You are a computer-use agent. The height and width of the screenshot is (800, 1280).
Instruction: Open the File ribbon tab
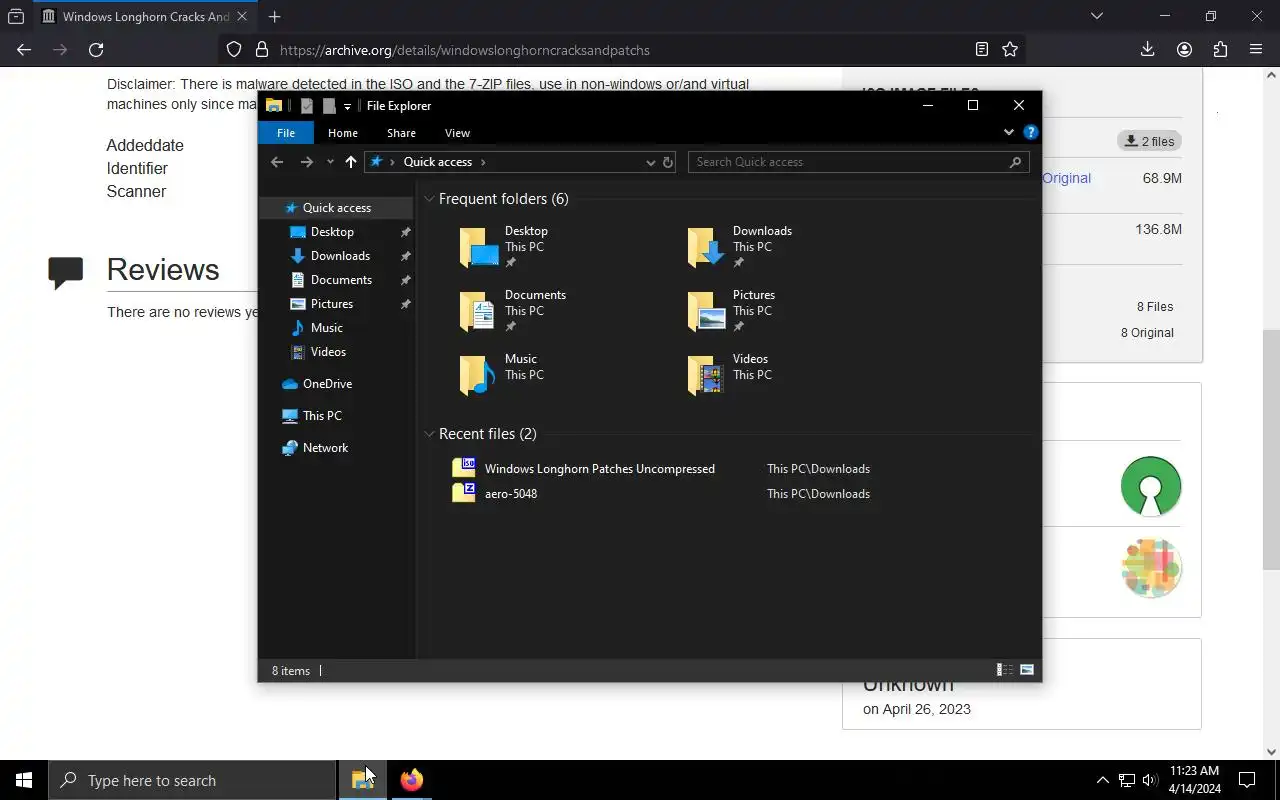pos(286,133)
